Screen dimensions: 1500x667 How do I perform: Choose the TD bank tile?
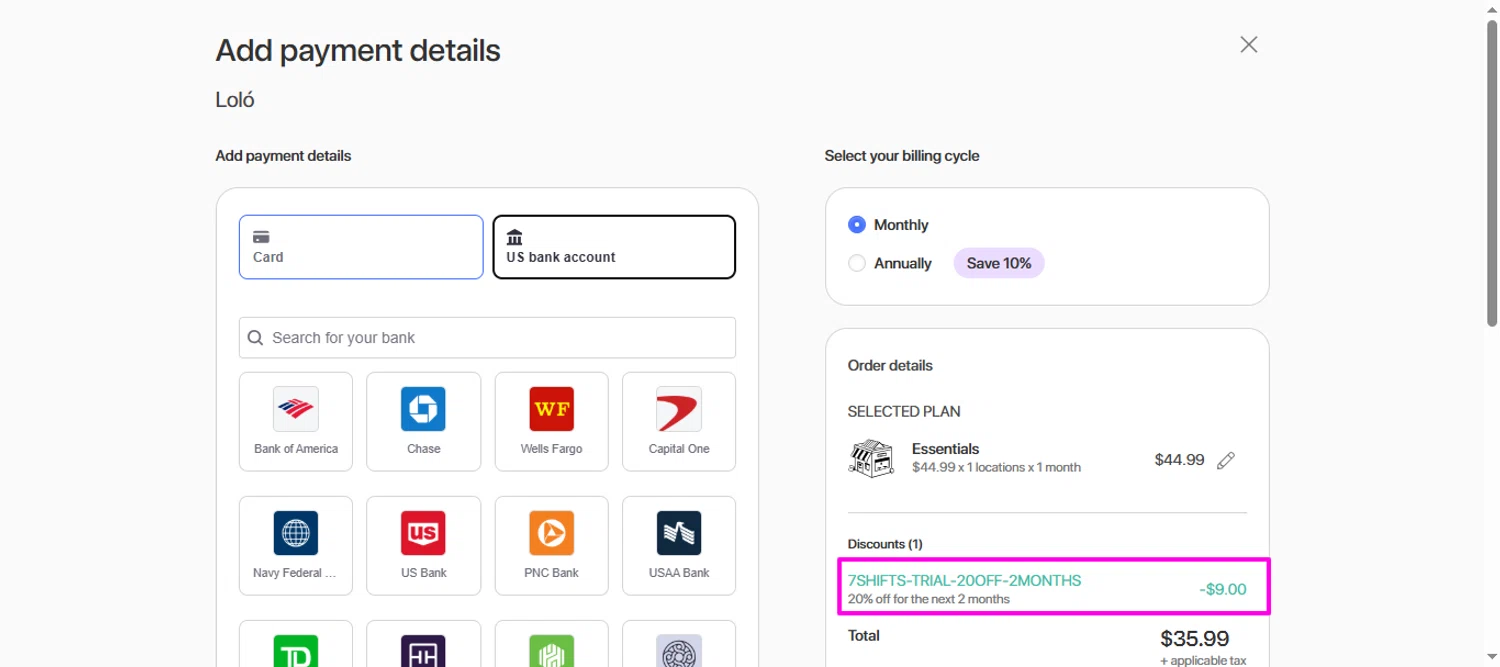pos(296,644)
